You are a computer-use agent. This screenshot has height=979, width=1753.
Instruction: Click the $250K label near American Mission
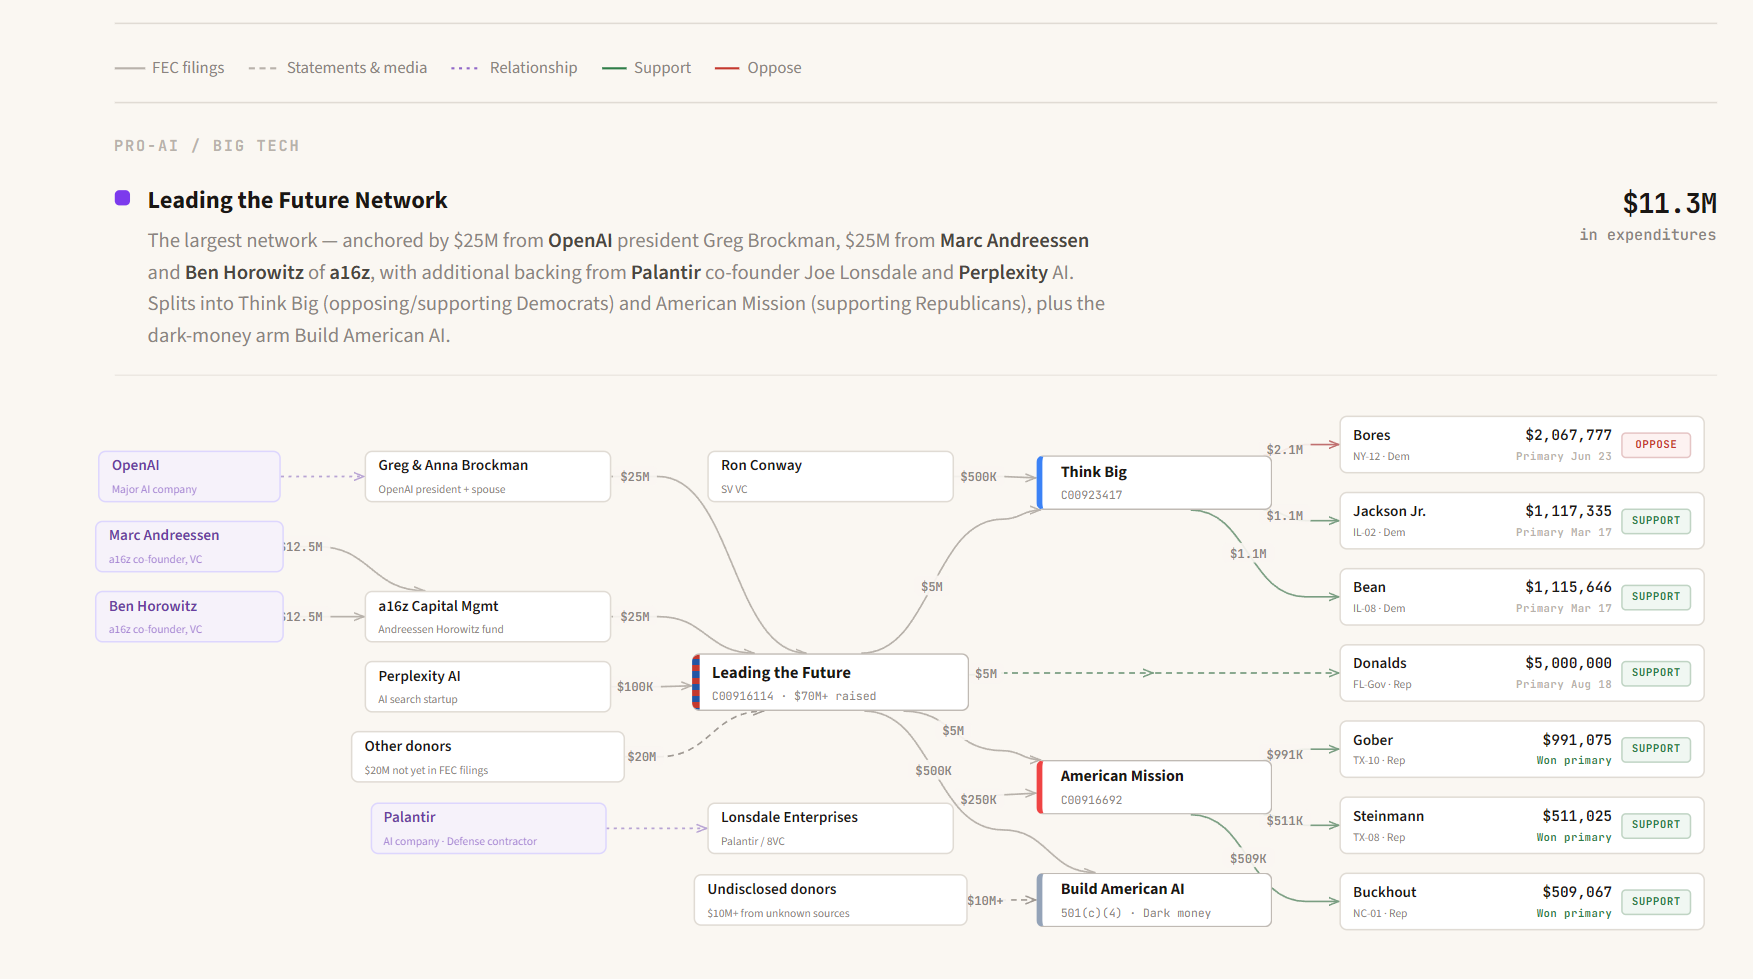click(x=978, y=800)
